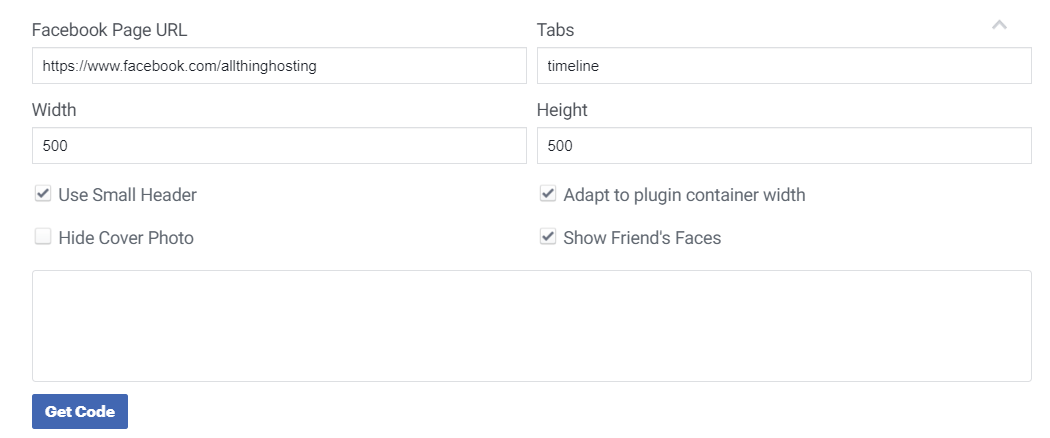
Task: Select the Width input box
Action: tap(279, 146)
